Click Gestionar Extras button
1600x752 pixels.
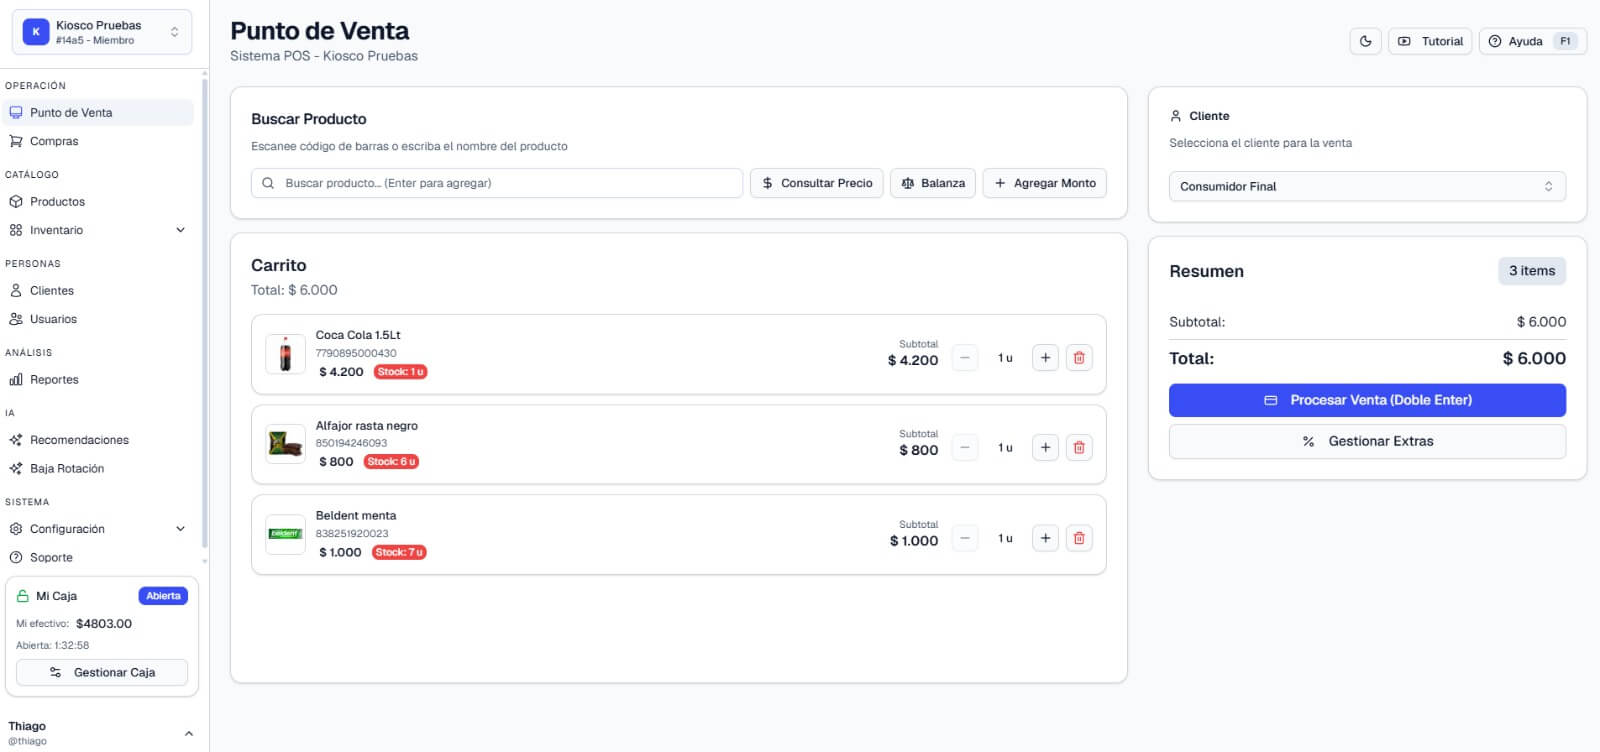1367,442
